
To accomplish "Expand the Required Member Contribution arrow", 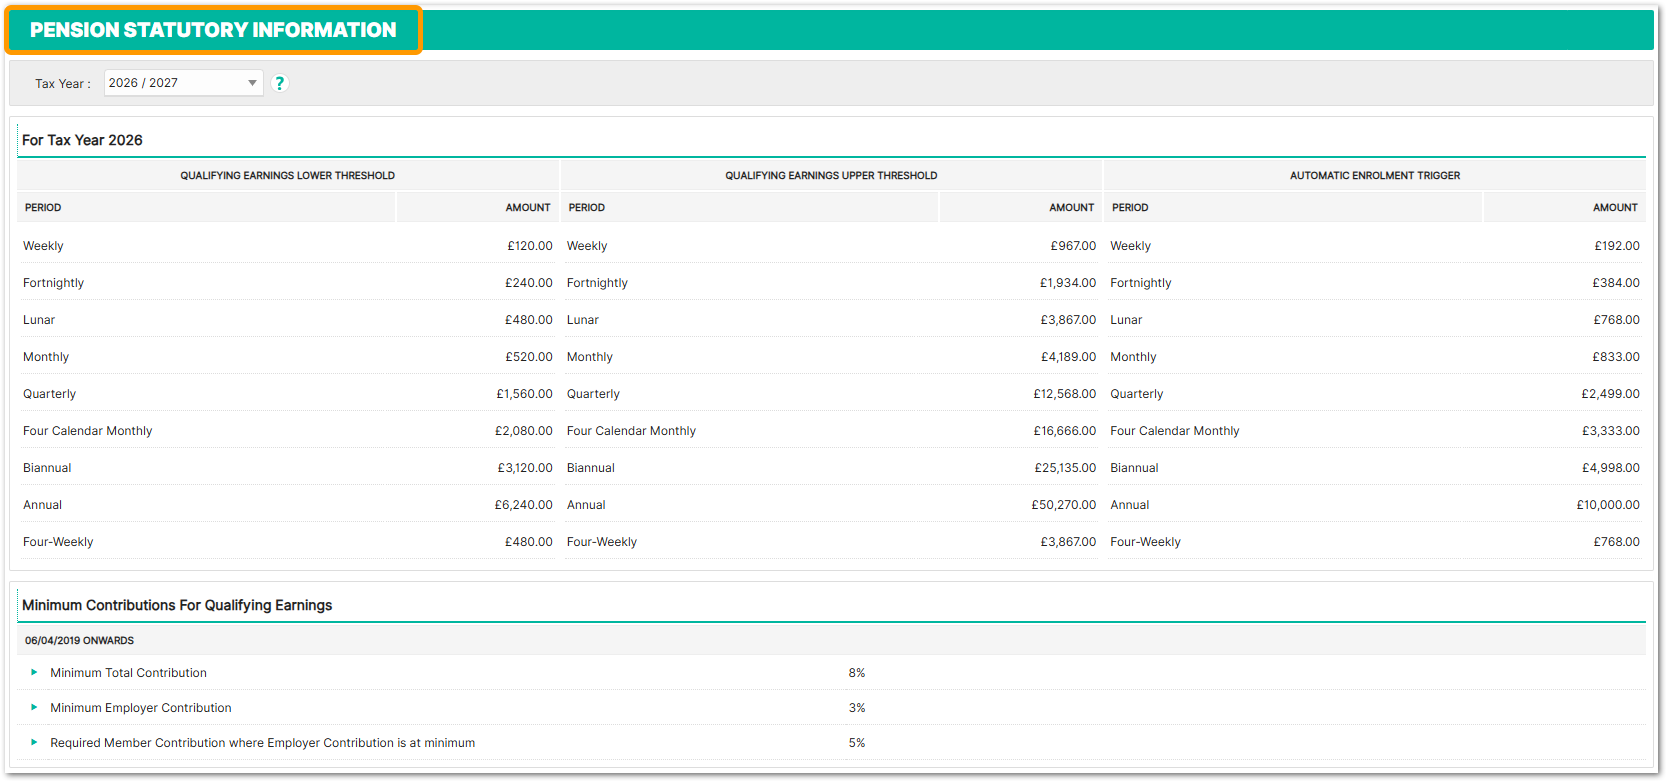I will (x=34, y=743).
